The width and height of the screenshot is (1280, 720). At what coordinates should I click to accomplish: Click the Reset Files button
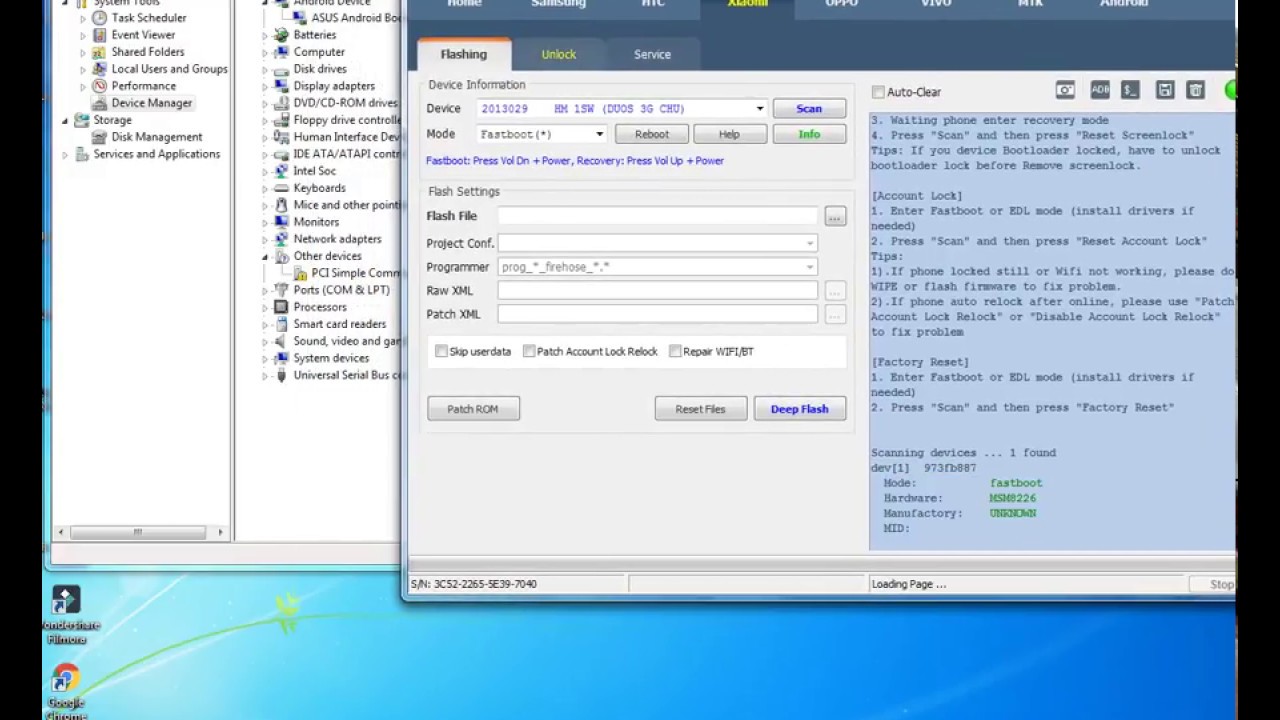[700, 409]
